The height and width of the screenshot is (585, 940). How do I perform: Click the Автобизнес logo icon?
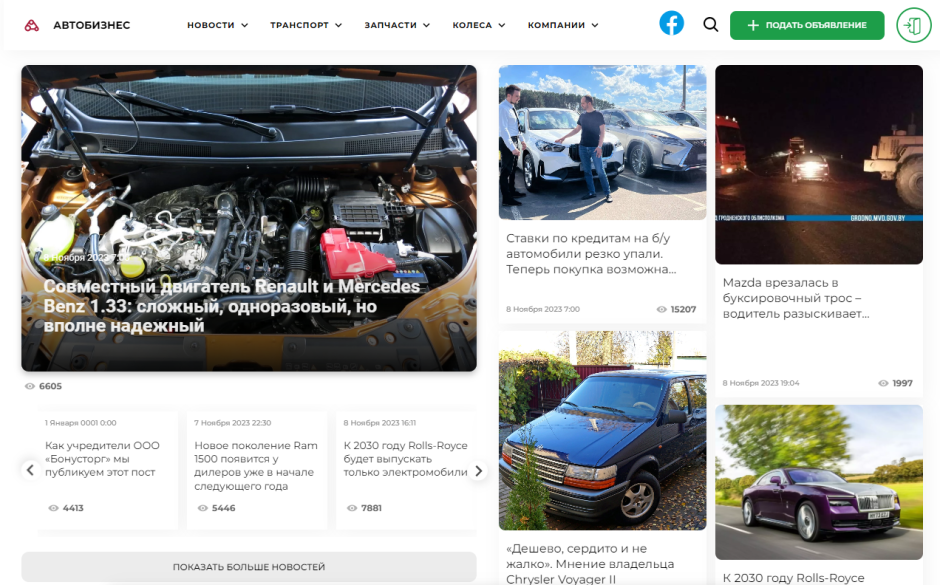[33, 25]
